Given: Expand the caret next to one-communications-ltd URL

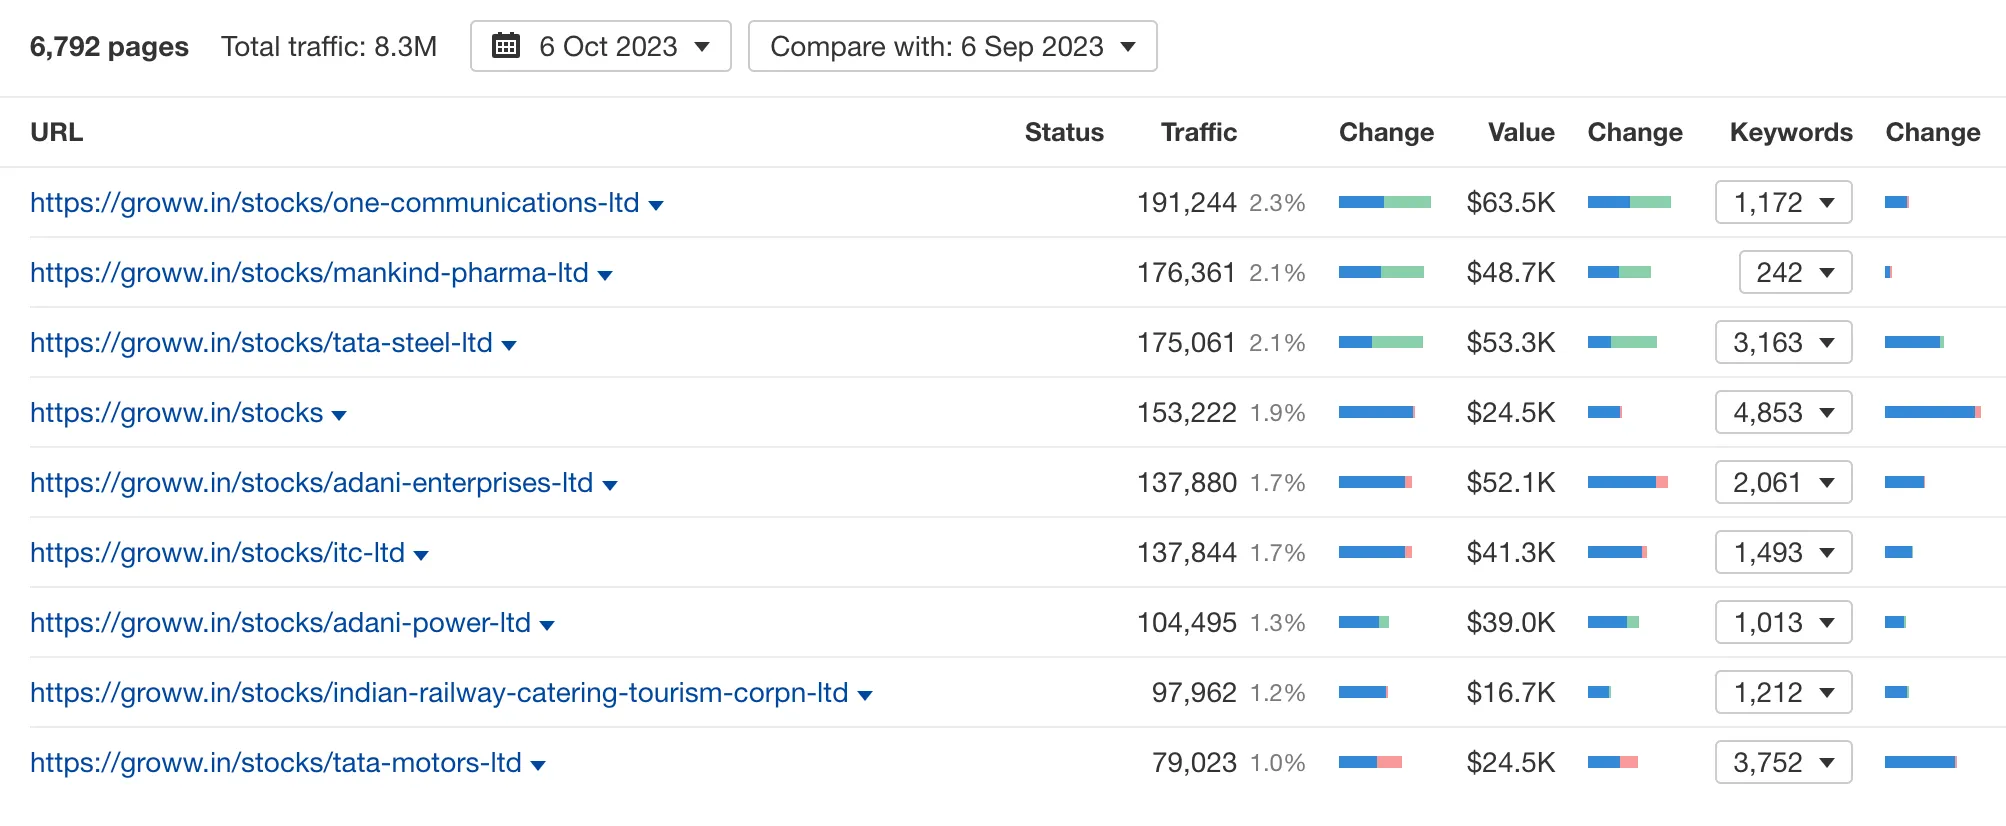Looking at the screenshot, I should tap(656, 206).
